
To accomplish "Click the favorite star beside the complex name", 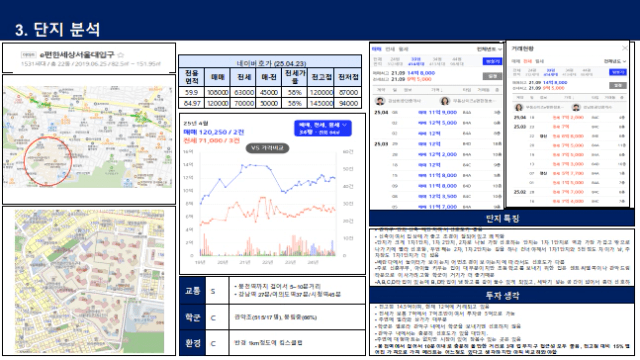I will coord(120,55).
